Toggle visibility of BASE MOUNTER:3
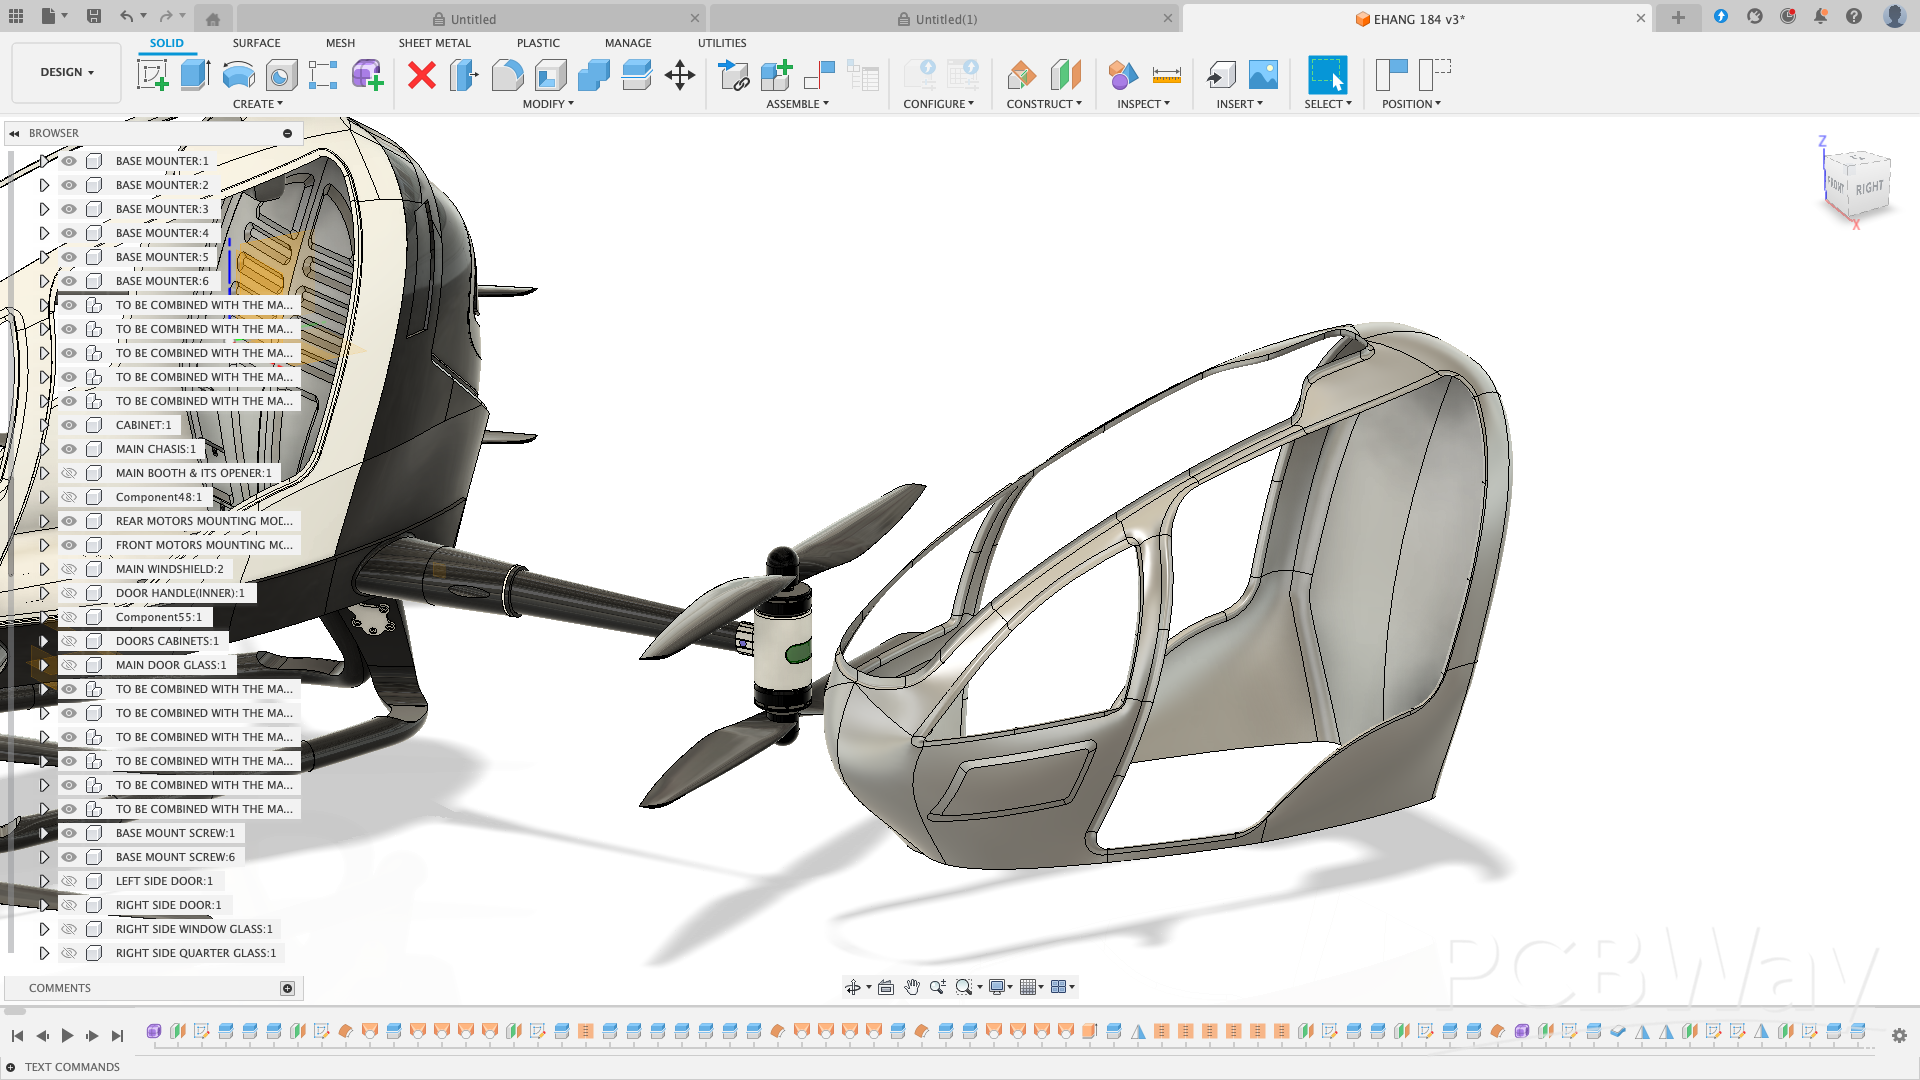 pyautogui.click(x=69, y=209)
